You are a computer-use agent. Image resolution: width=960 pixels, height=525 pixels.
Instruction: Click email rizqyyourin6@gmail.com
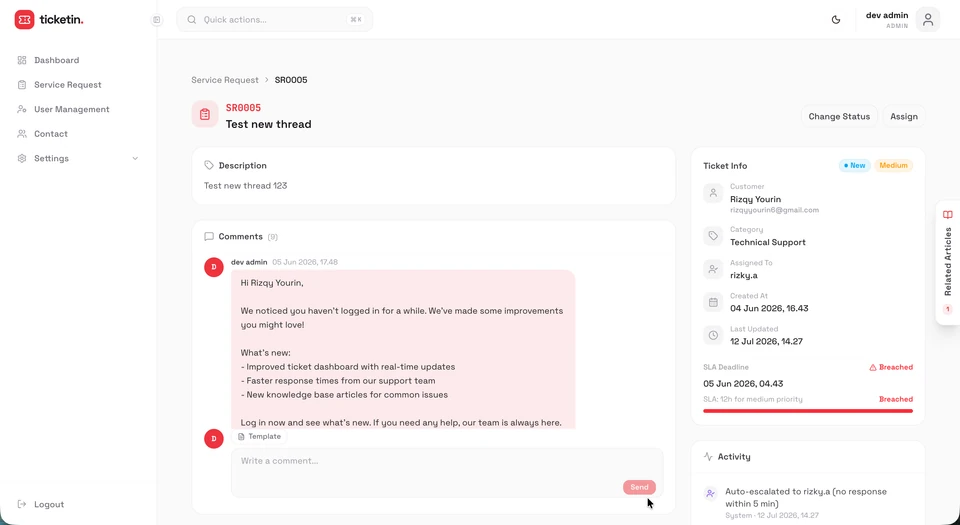(774, 210)
